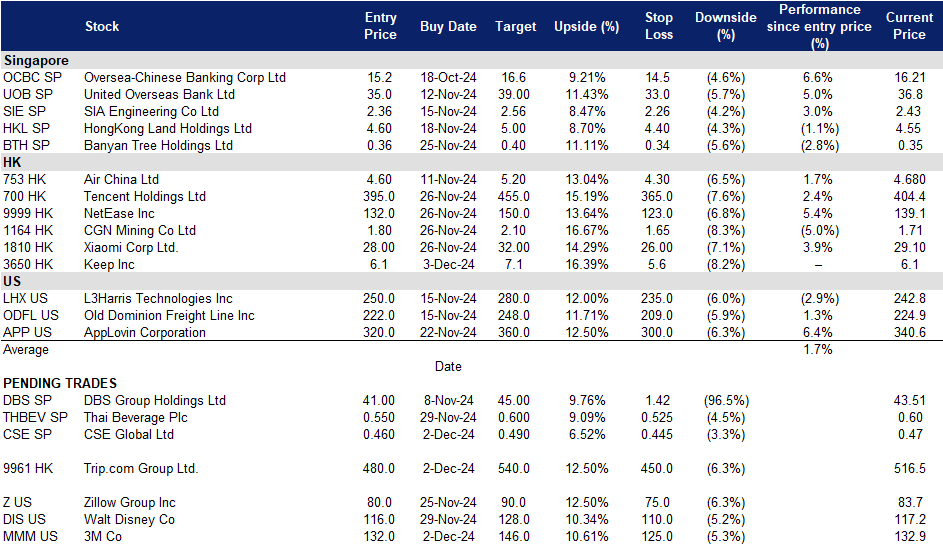Select 'Banyan Tree Holdings Ltd' cell
Image resolution: width=943 pixels, height=545 pixels.
point(158,146)
